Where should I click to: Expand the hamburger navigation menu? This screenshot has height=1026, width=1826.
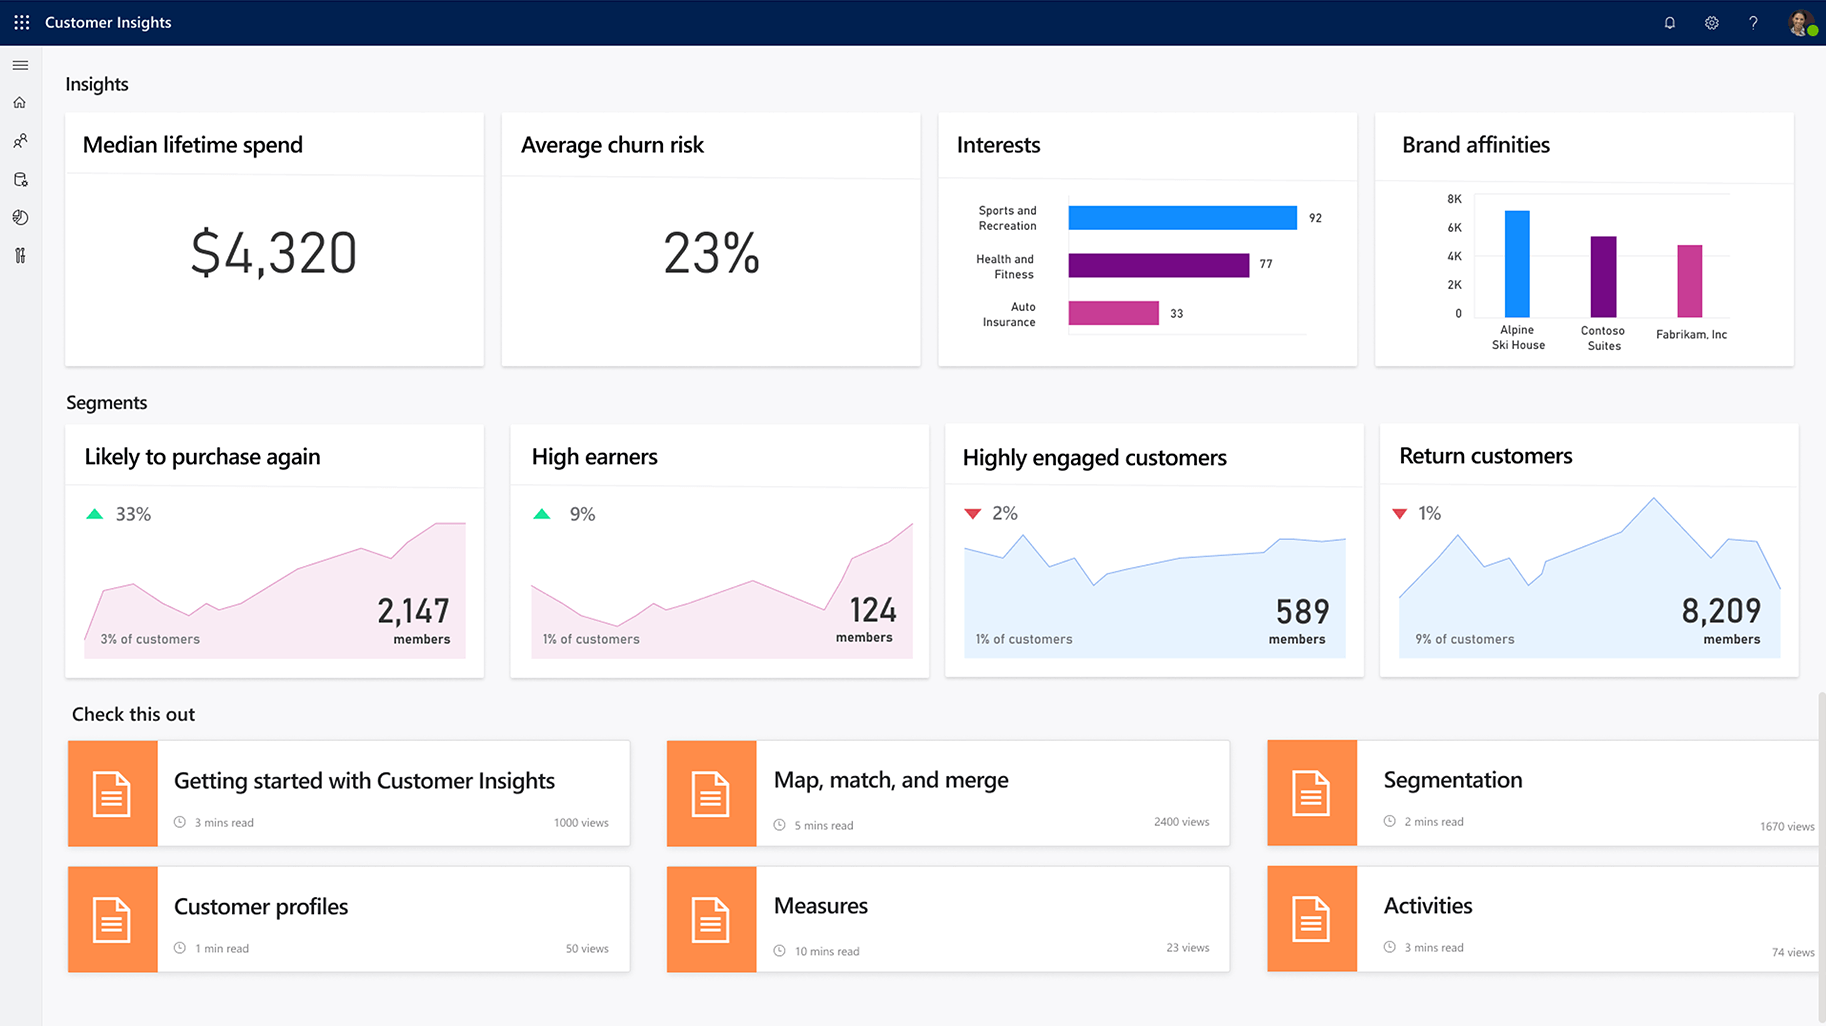(20, 65)
